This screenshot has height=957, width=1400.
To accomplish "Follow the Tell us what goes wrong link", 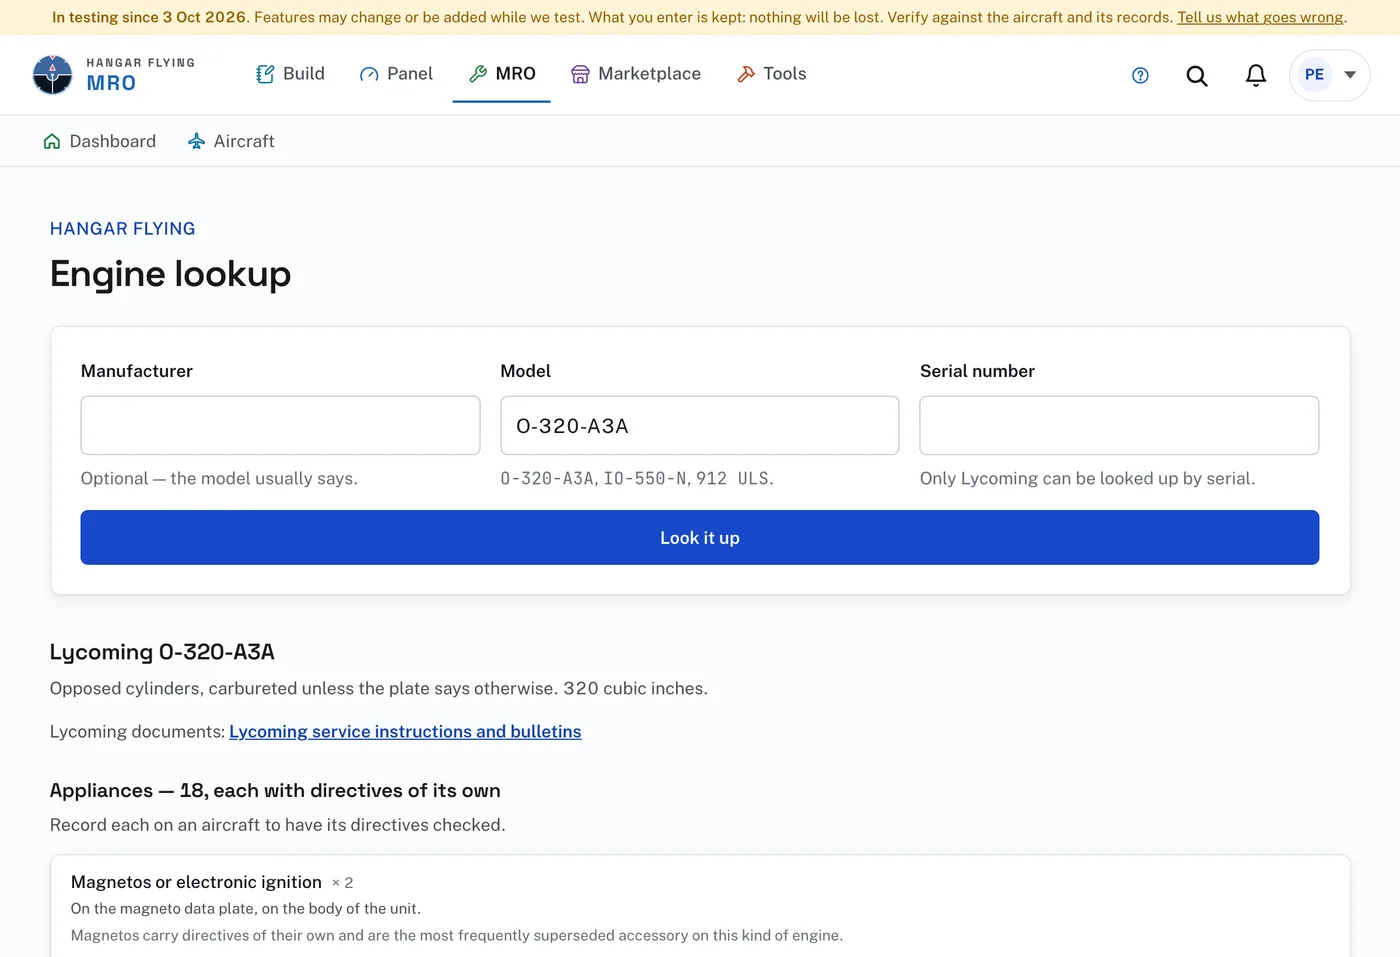I will click(1260, 17).
